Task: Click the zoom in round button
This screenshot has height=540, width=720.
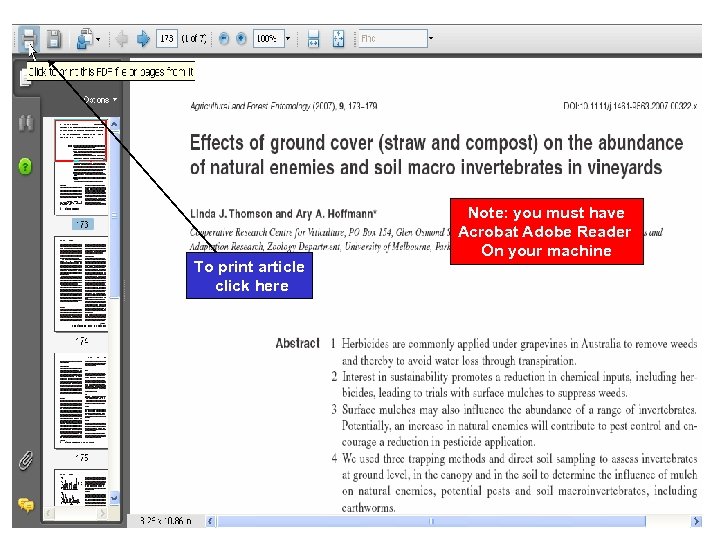Action: [x=241, y=39]
